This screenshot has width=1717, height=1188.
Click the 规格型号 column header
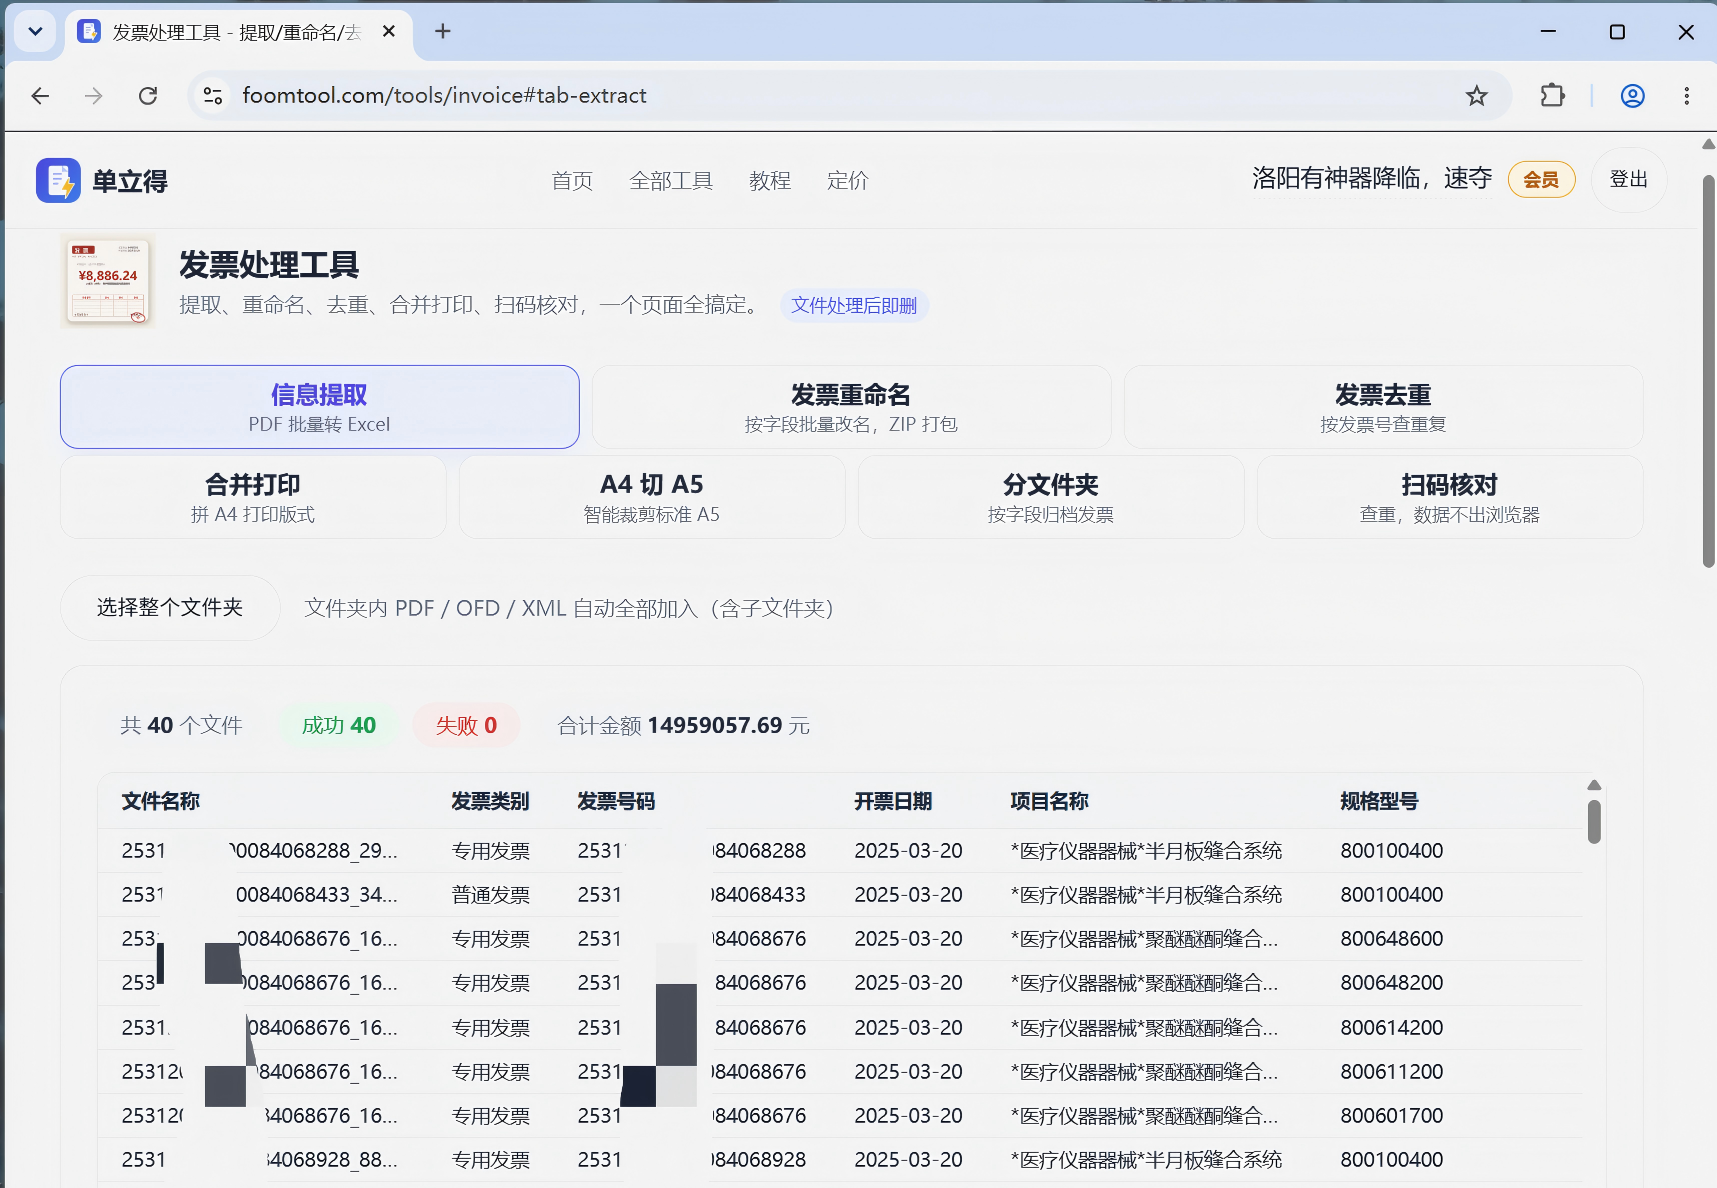click(1379, 801)
